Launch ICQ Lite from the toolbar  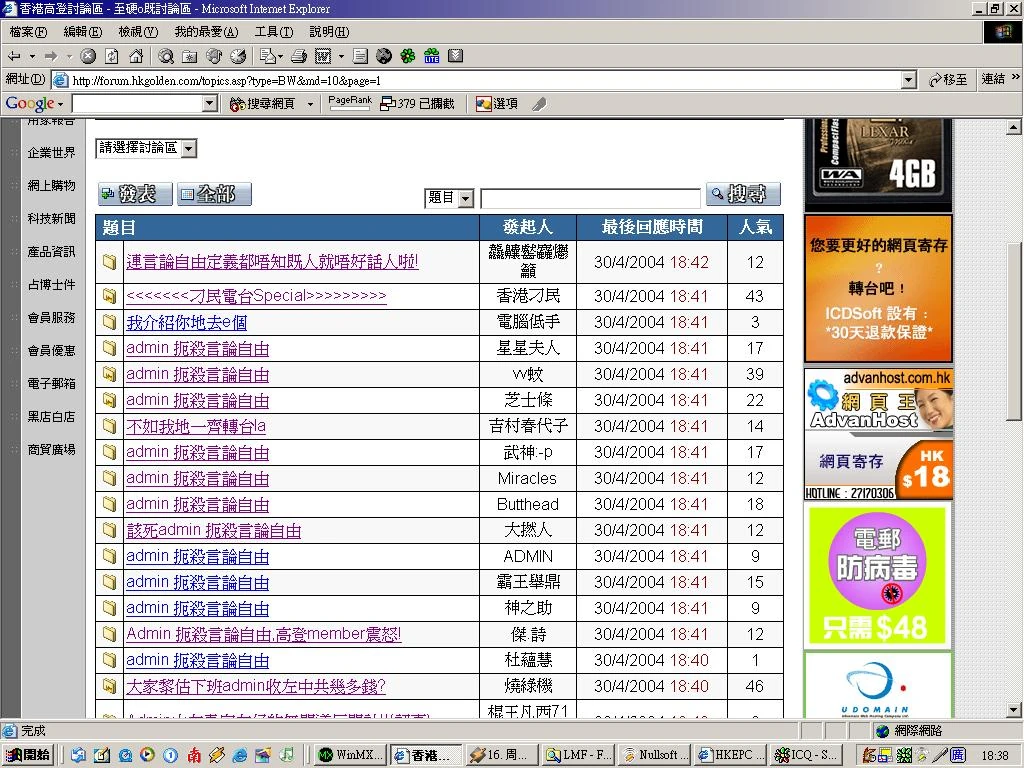[x=432, y=56]
